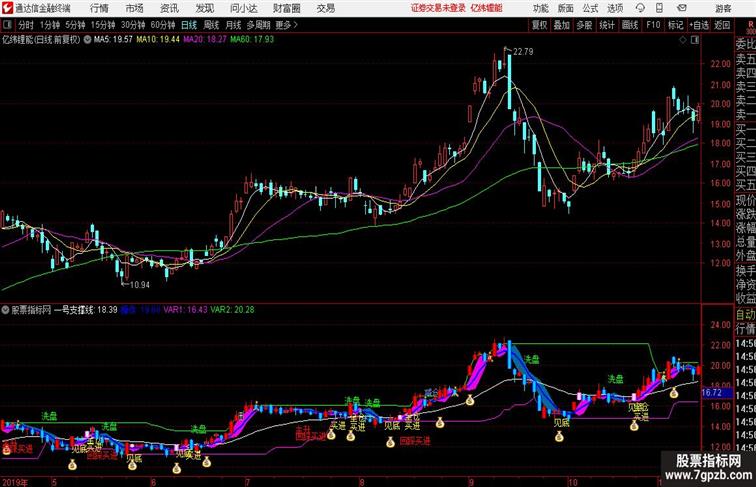Click the 标记 mark button
Screen dimensions: 756x487
(x=675, y=25)
